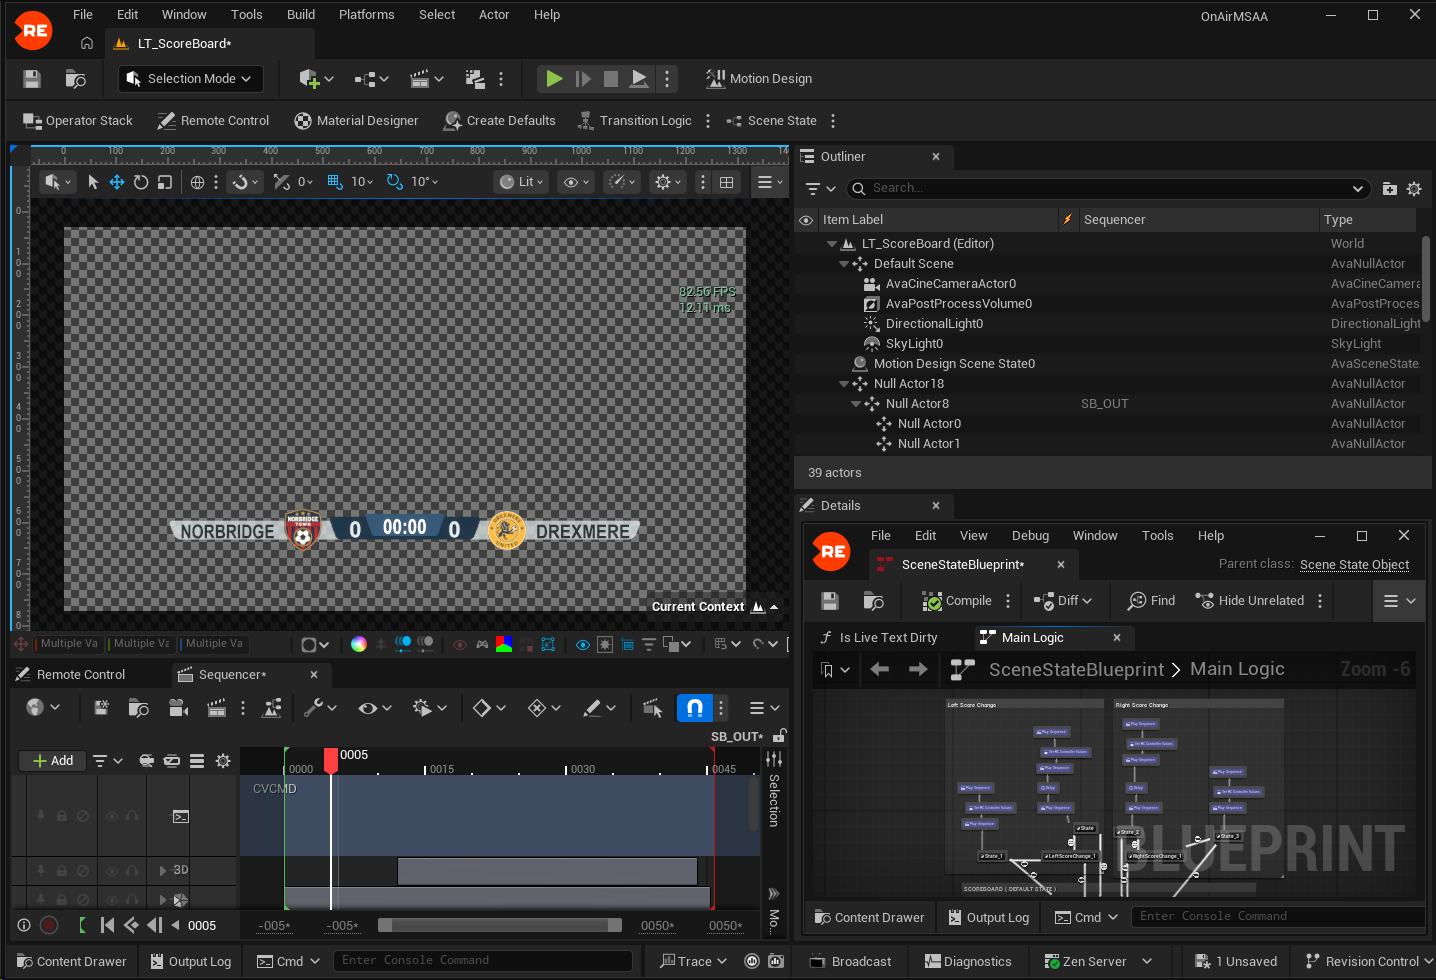Select the translate move tool in viewport
The height and width of the screenshot is (980, 1436).
tap(117, 182)
